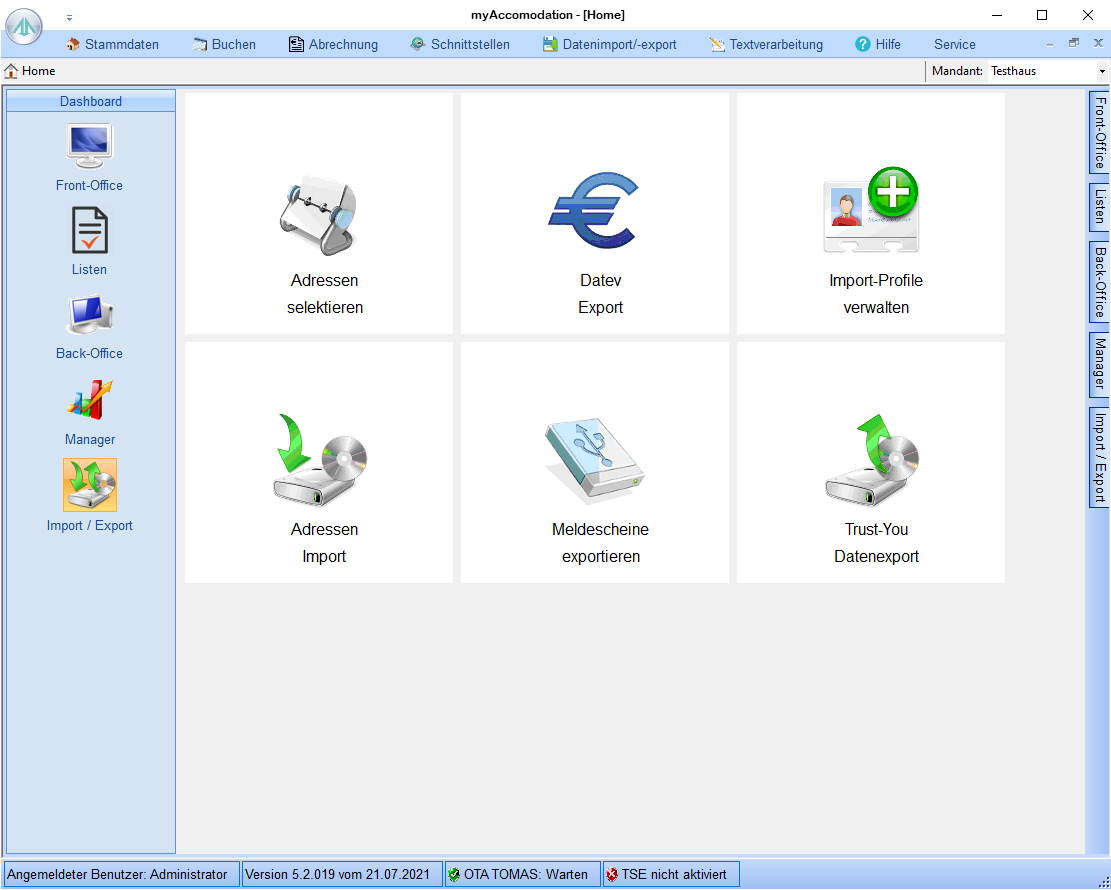Image resolution: width=1111 pixels, height=890 pixels.
Task: Click the Listen checklist icon
Action: click(x=89, y=231)
